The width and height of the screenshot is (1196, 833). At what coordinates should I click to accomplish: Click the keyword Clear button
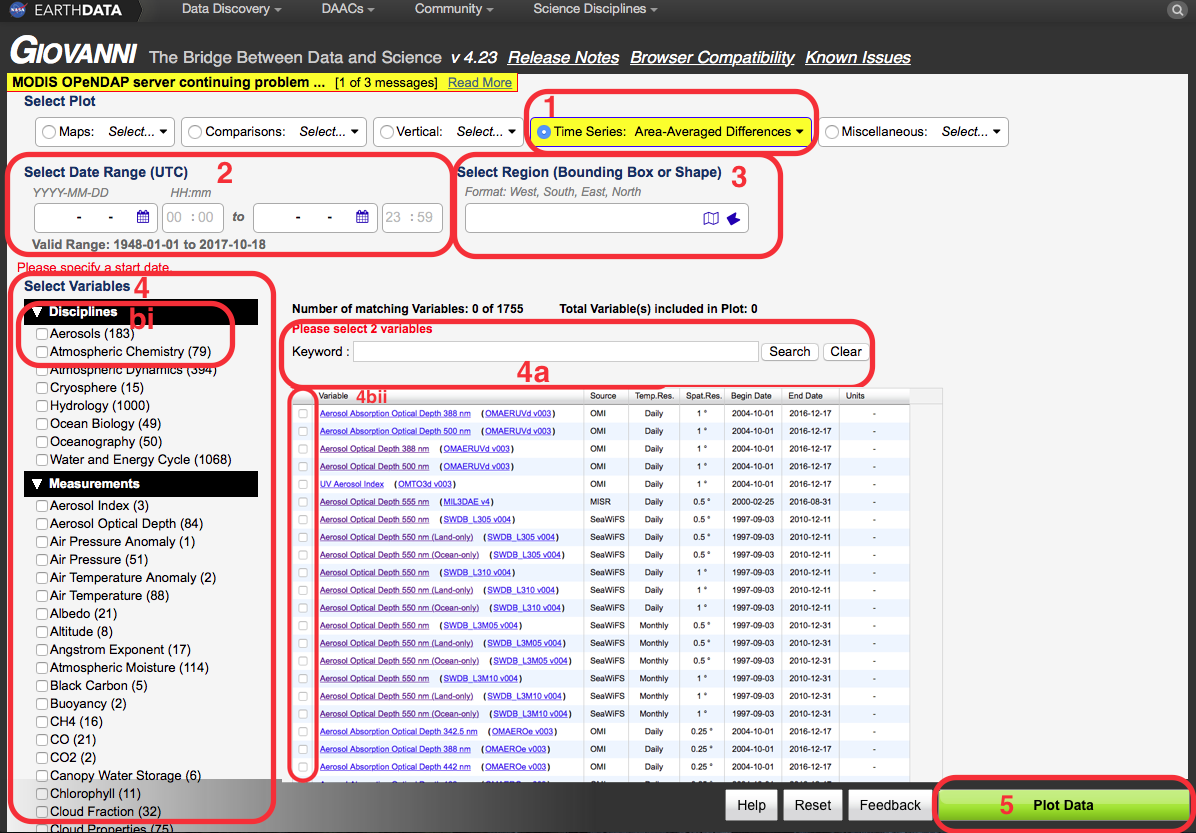pos(846,352)
